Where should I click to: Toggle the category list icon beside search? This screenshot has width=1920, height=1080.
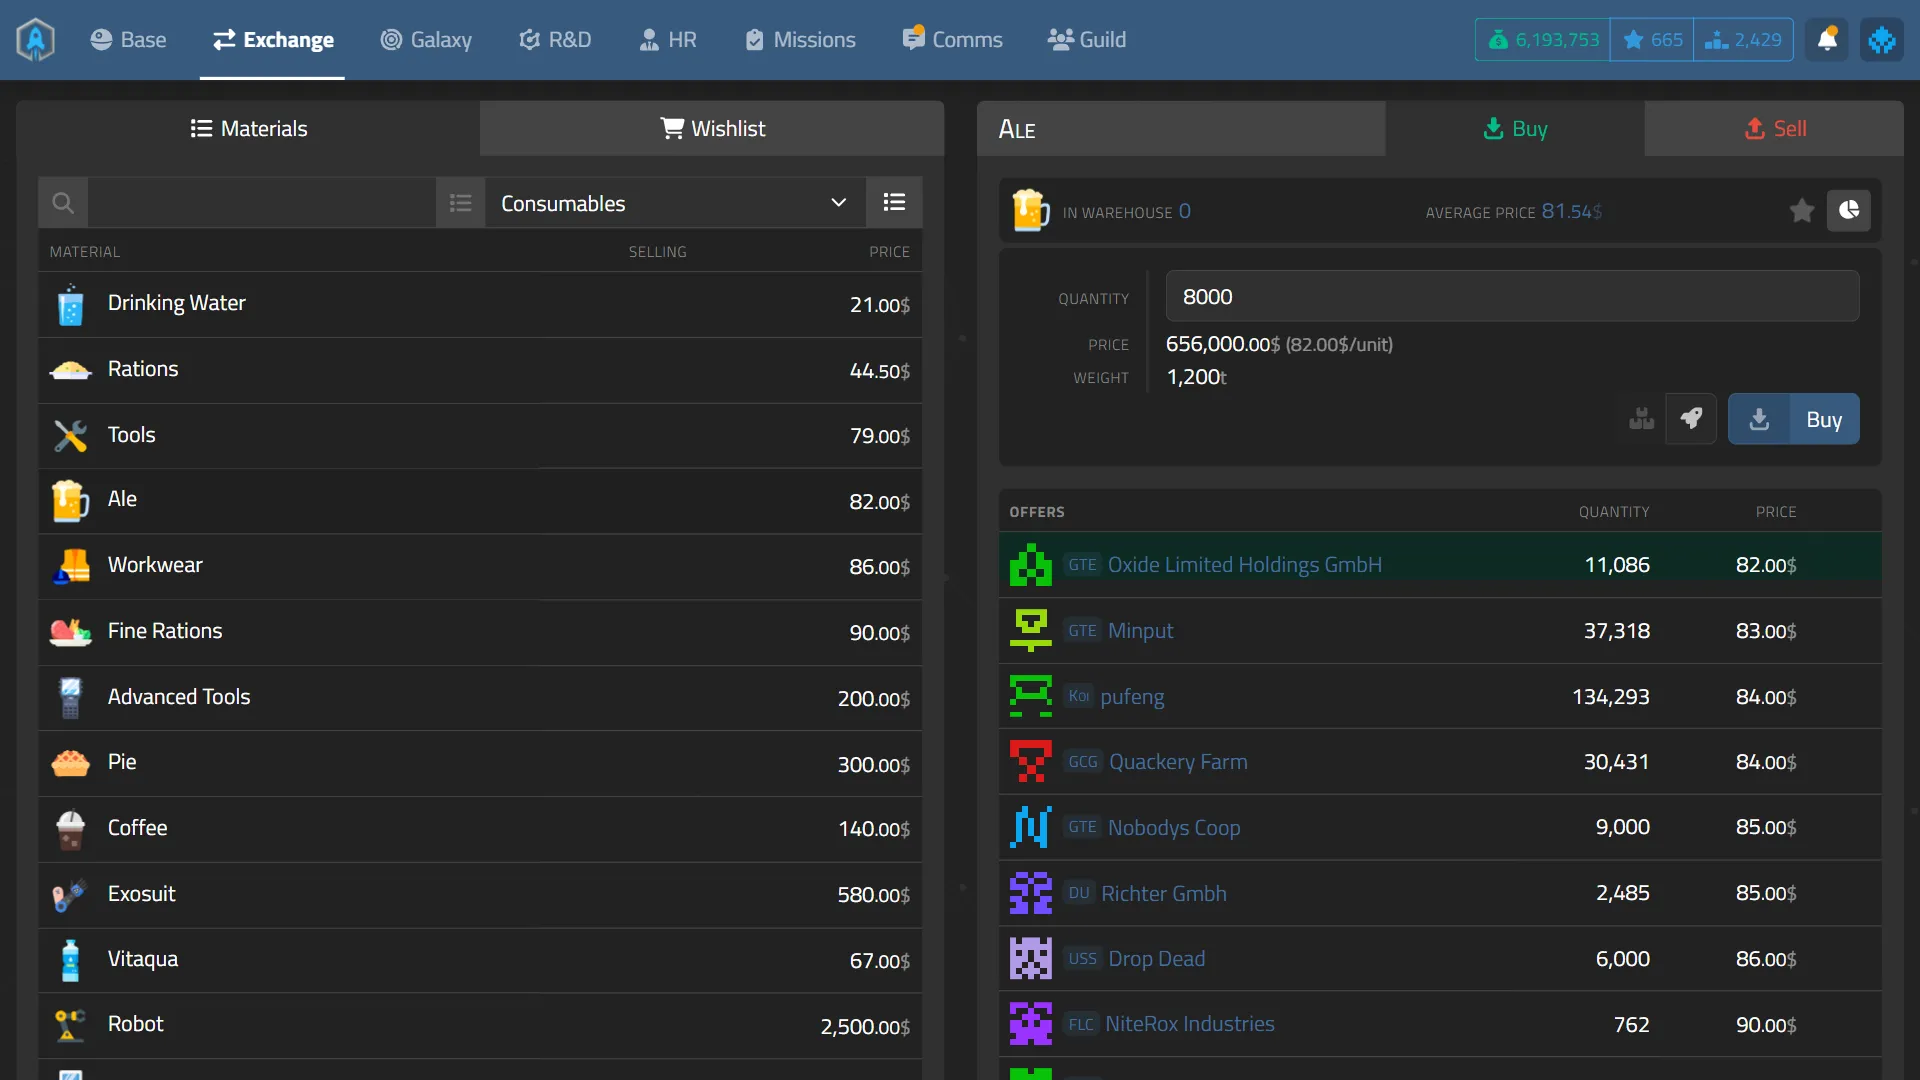(x=460, y=203)
